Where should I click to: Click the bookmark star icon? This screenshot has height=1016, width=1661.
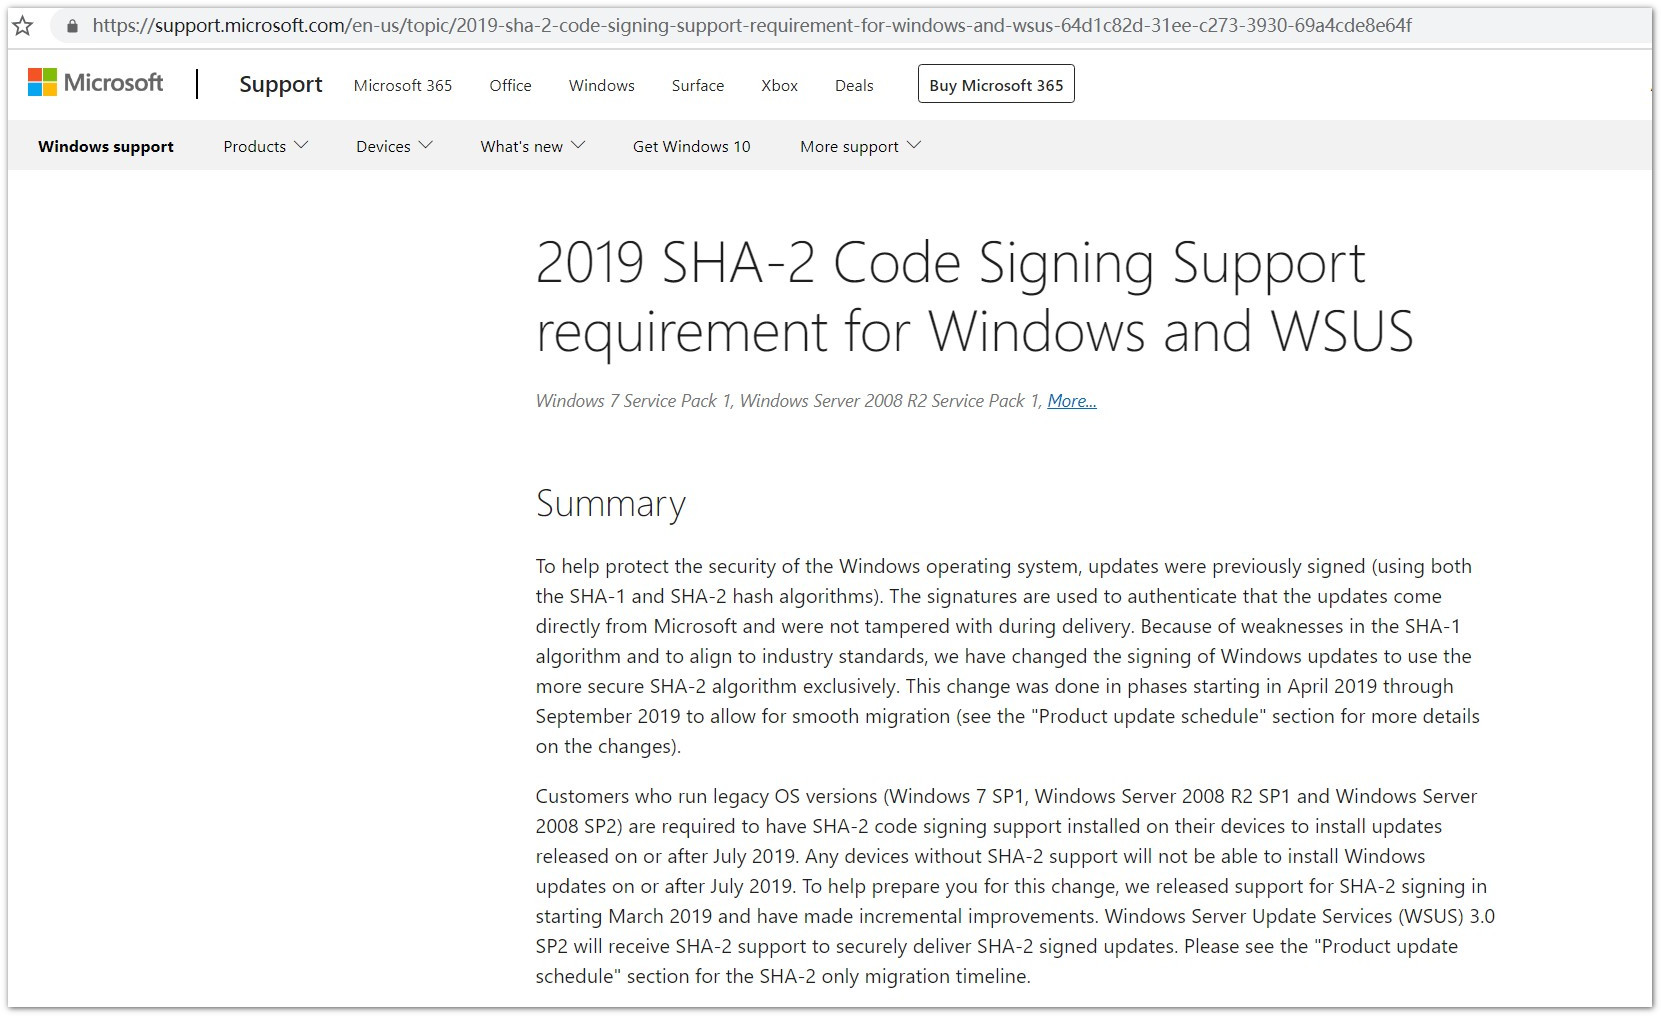pyautogui.click(x=23, y=26)
